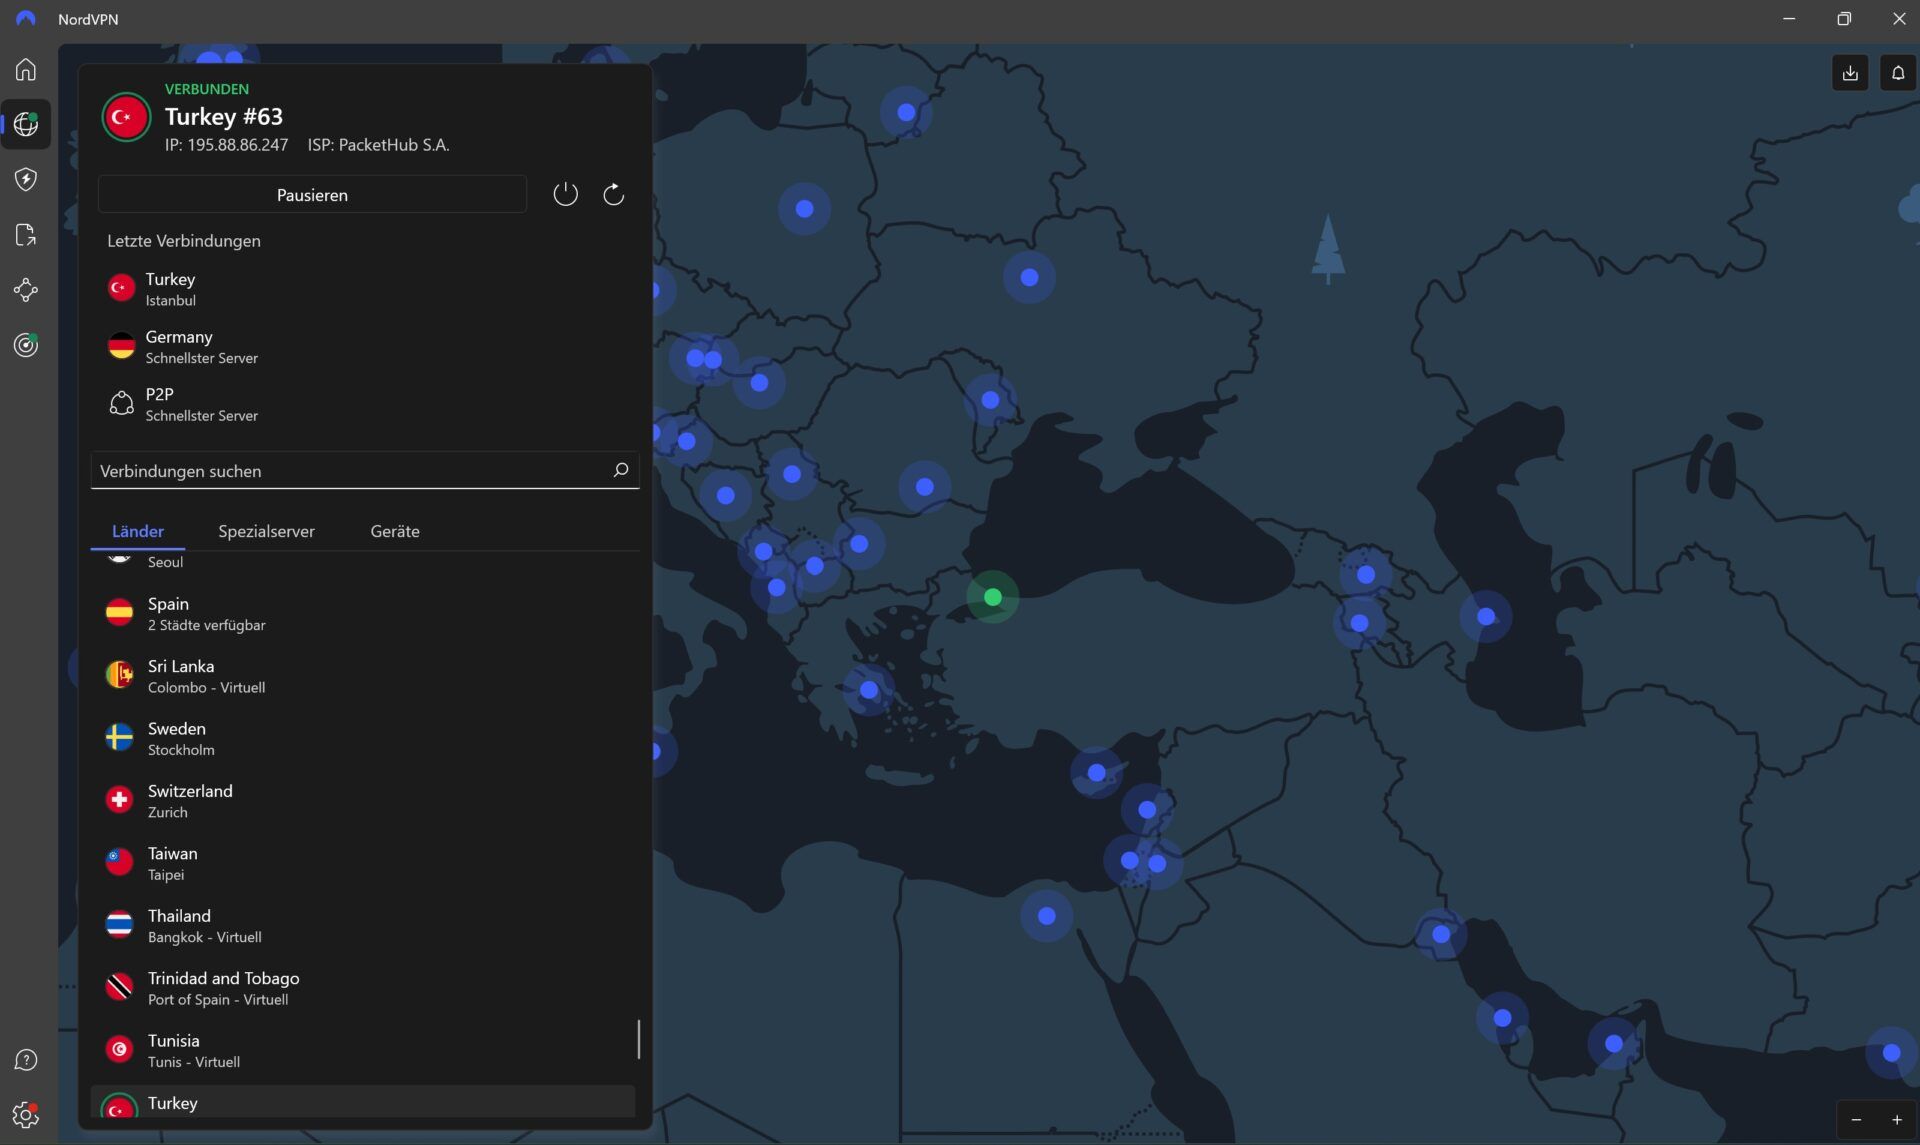Open Threat Protection shield icon

(x=26, y=179)
